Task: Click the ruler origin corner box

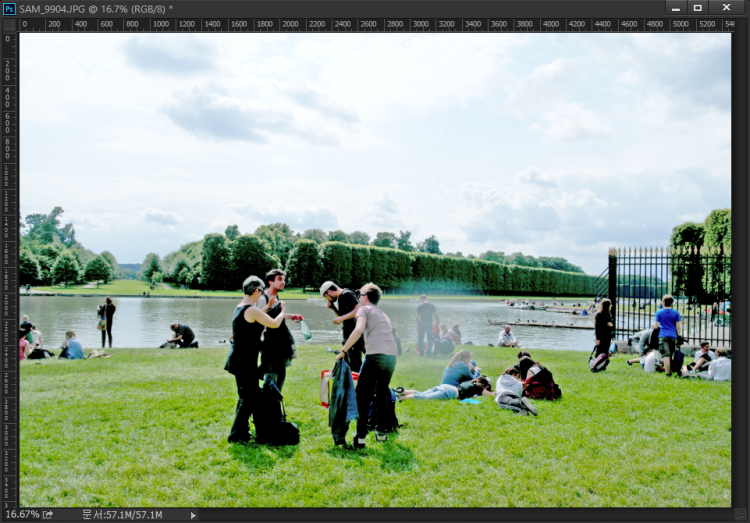Action: tap(9, 25)
